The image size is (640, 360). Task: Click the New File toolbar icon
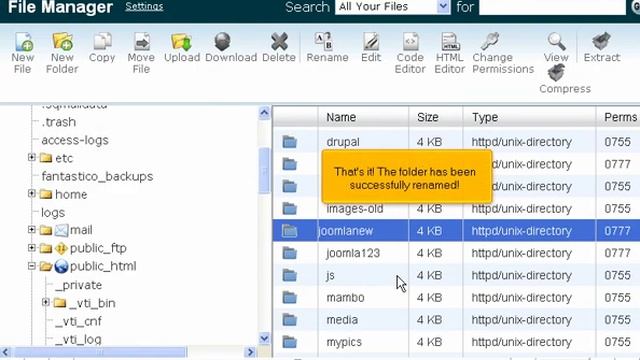pos(23,42)
